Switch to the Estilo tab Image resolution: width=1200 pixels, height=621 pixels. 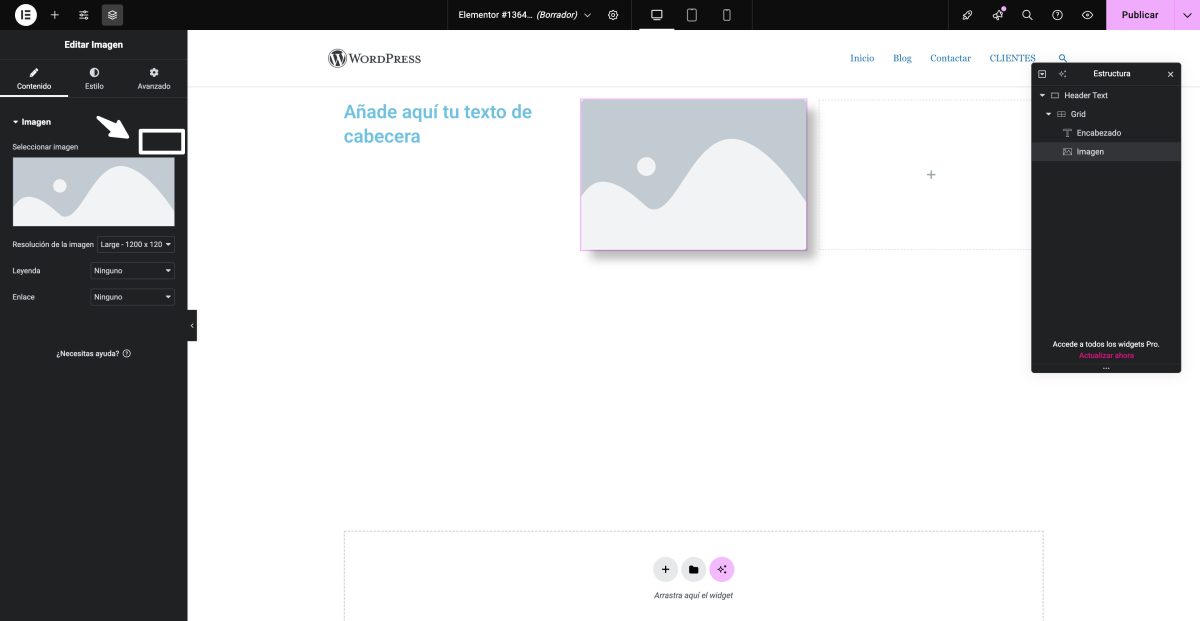(94, 79)
